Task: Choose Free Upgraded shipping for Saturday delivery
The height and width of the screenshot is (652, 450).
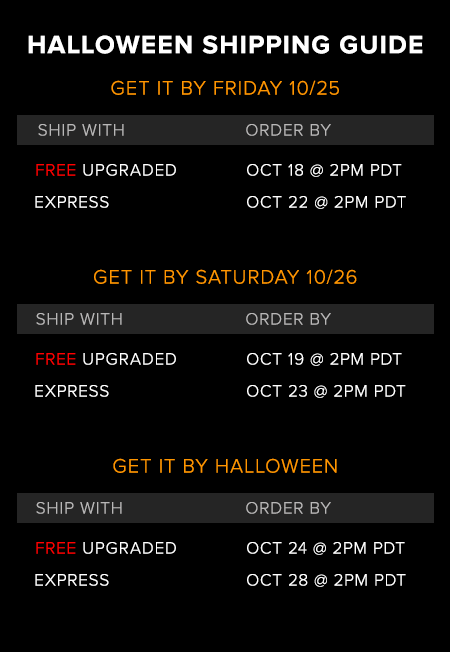Action: (106, 359)
